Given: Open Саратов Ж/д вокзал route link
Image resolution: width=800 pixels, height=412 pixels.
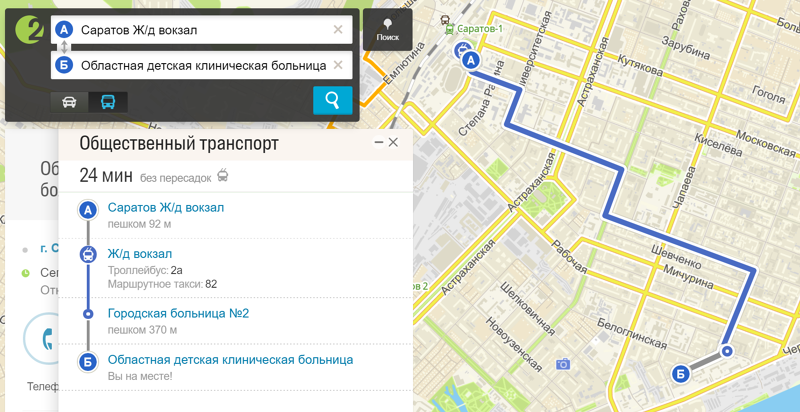Looking at the screenshot, I should point(166,208).
